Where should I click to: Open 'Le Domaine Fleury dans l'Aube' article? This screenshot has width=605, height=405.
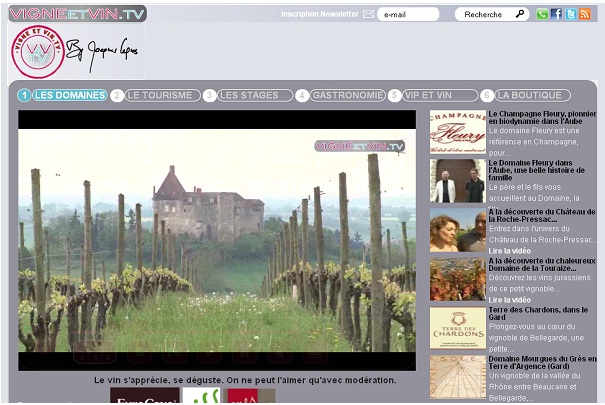(x=536, y=170)
